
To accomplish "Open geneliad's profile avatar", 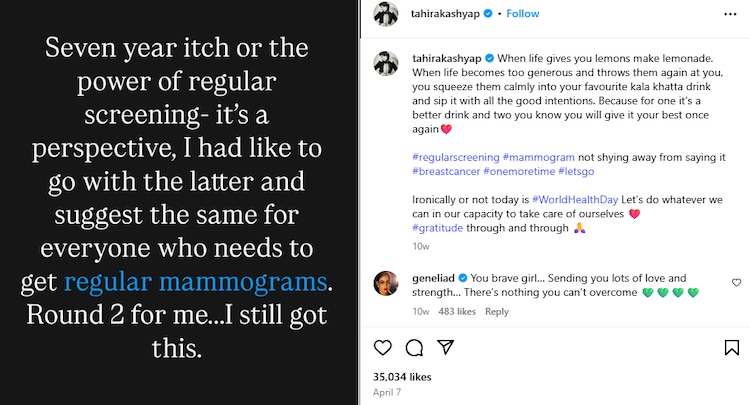I will click(387, 283).
